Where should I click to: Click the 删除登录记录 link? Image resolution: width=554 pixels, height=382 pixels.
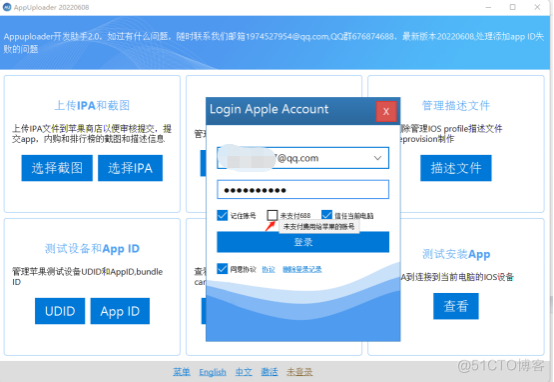tap(302, 270)
